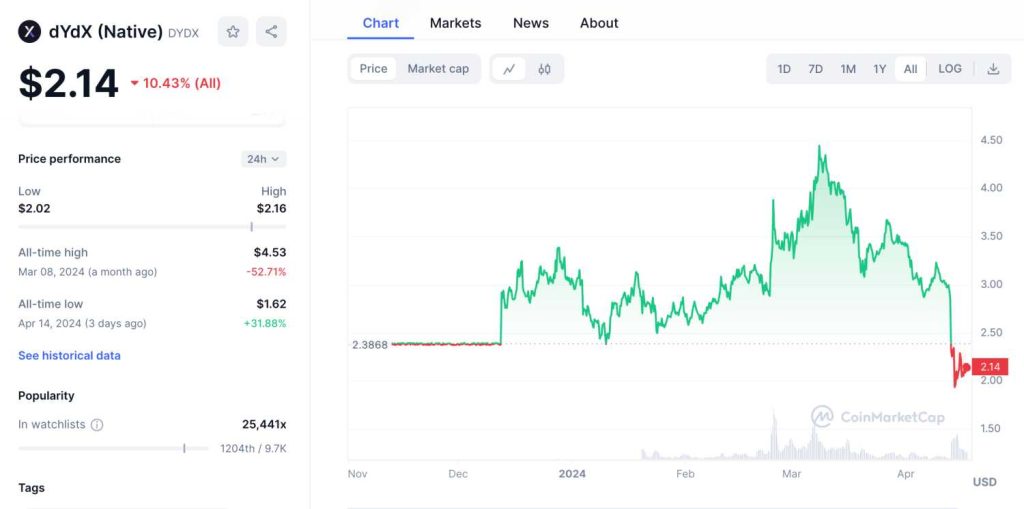Click the 10.43% (All) change indicator
This screenshot has height=509, width=1024.
[176, 83]
